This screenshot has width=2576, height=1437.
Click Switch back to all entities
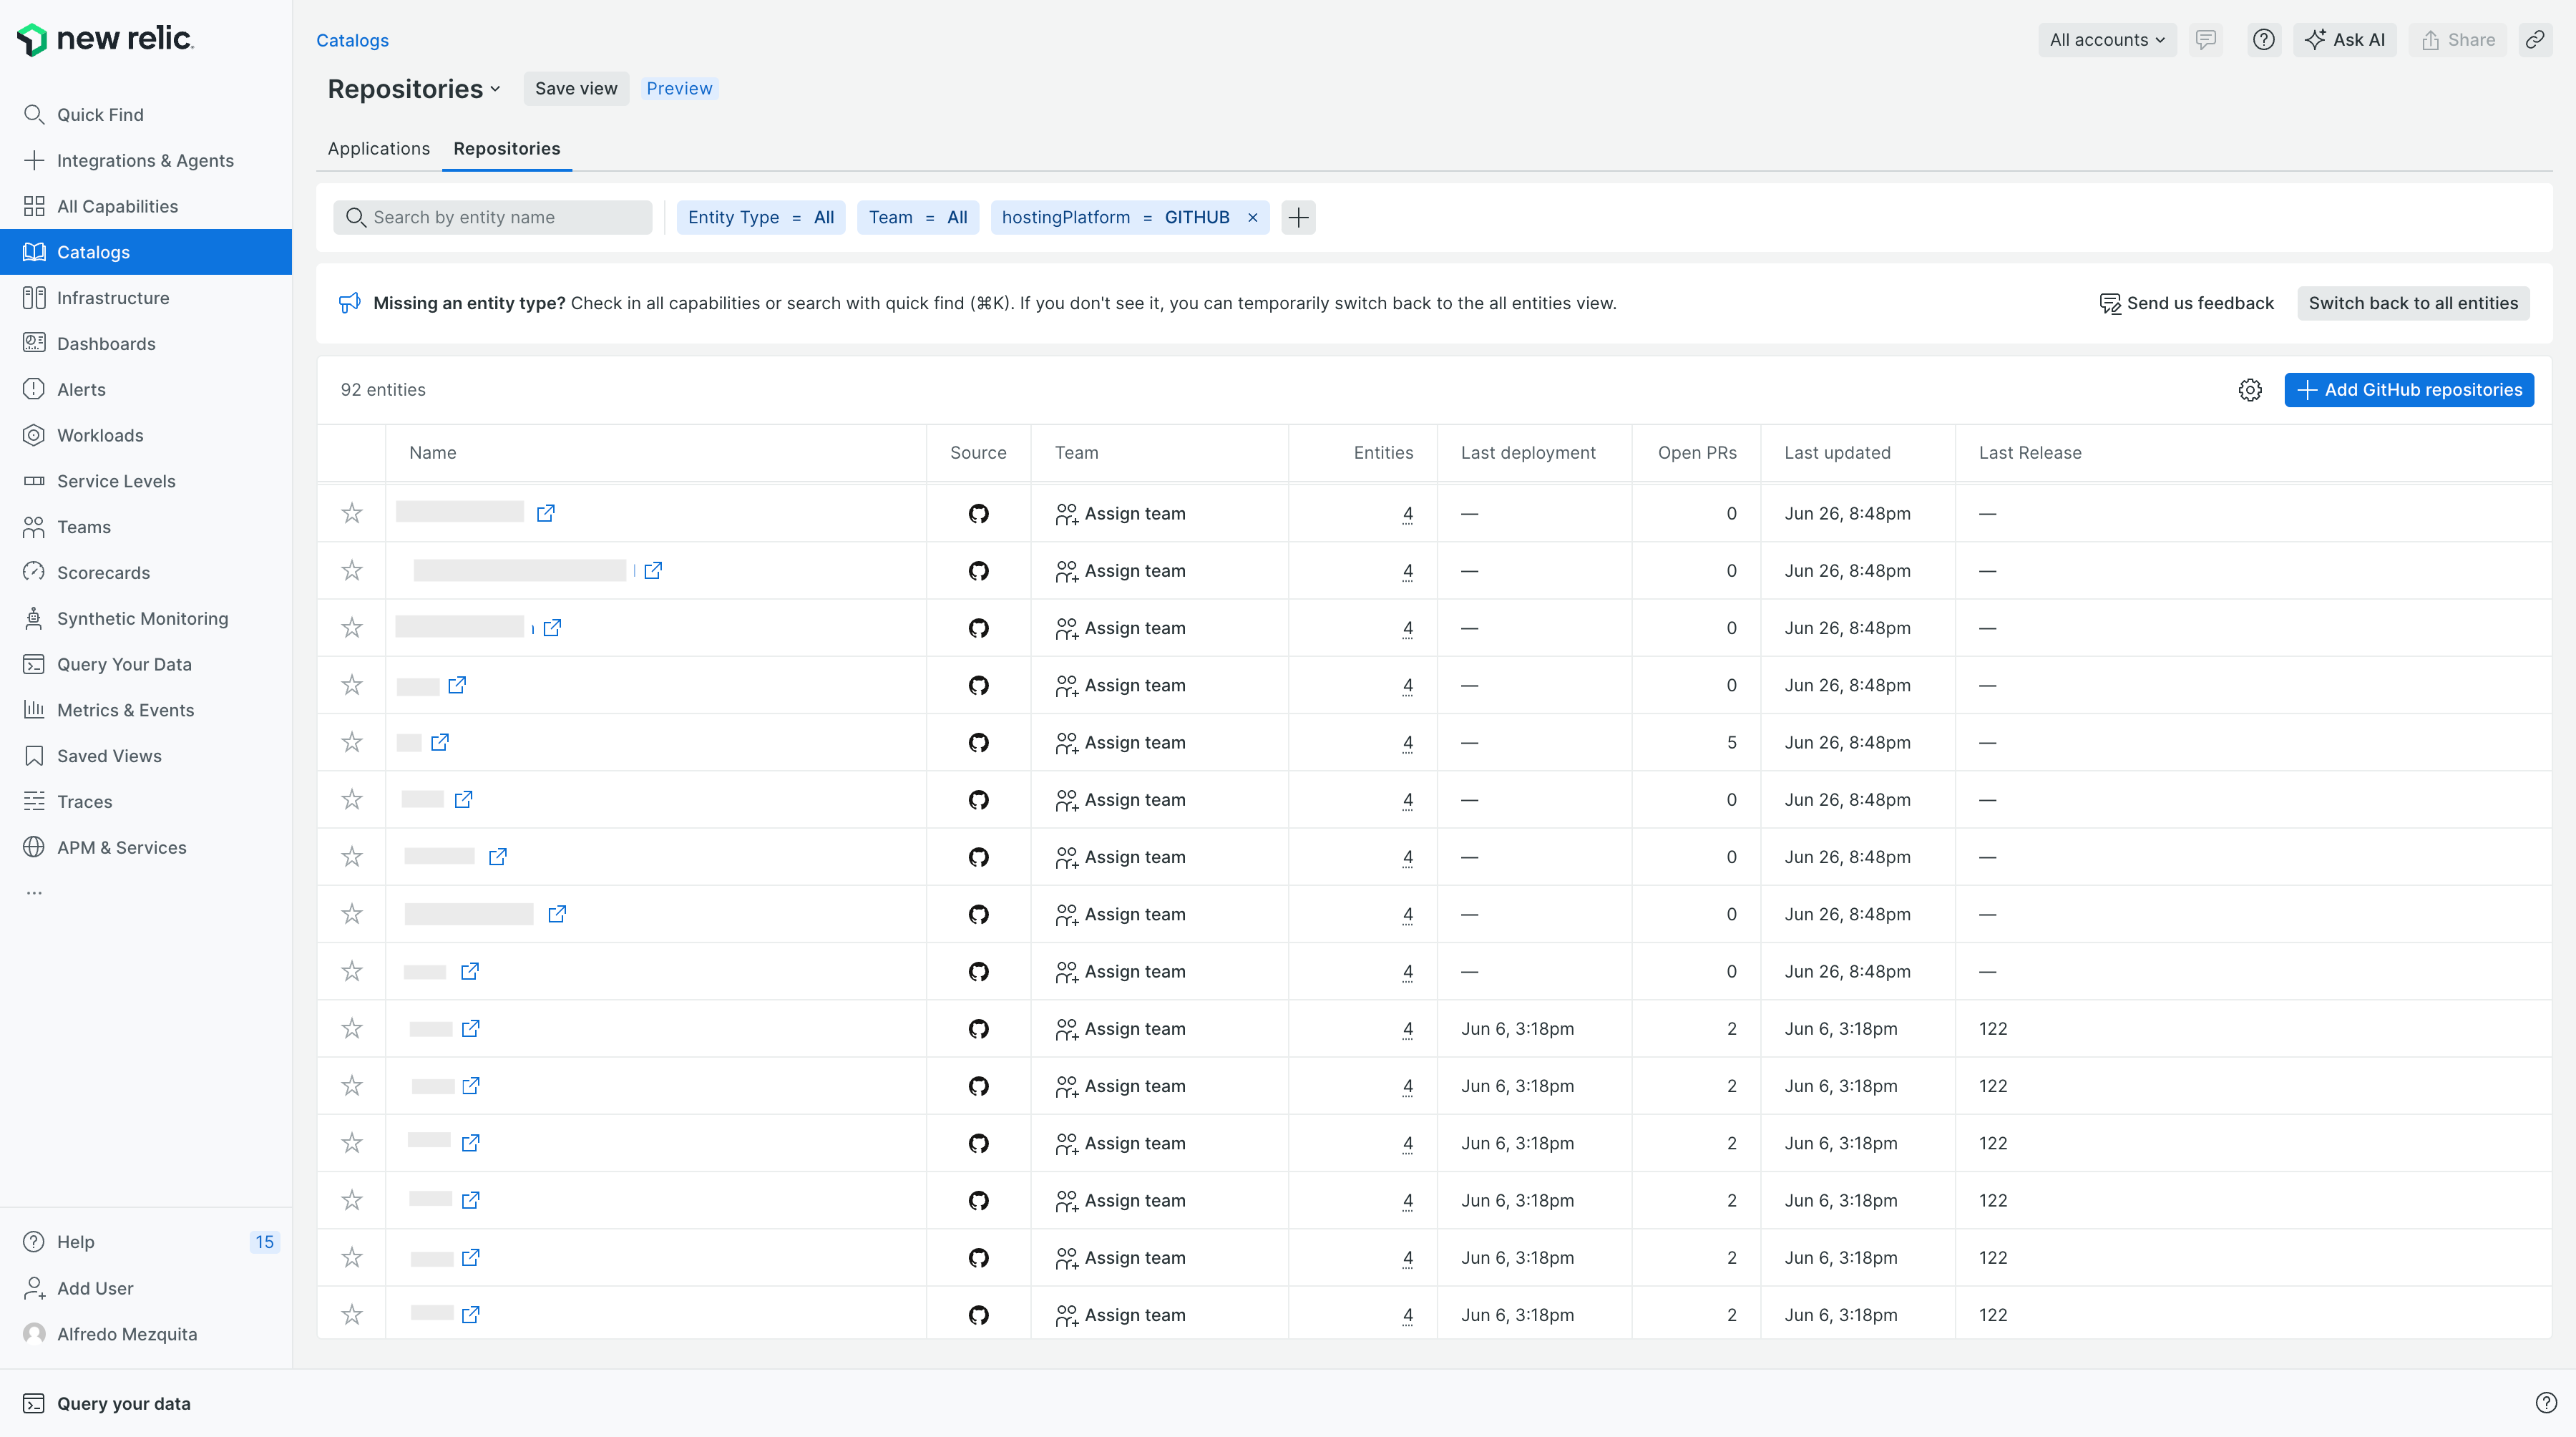(x=2412, y=303)
